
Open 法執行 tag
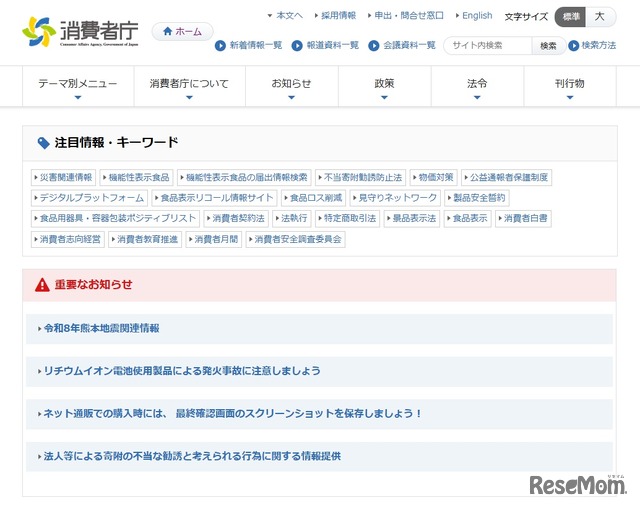coord(292,218)
